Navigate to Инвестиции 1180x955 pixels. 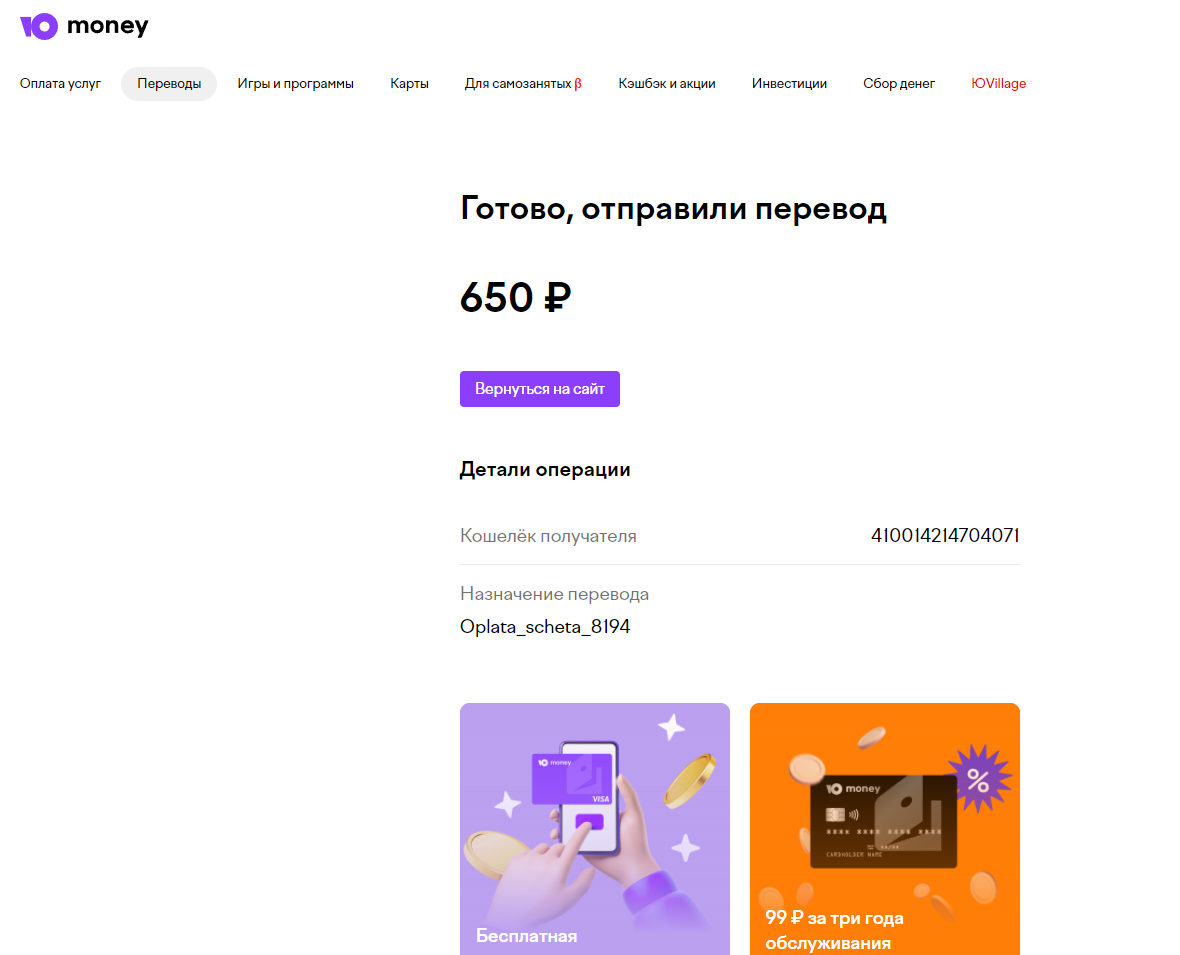(789, 84)
